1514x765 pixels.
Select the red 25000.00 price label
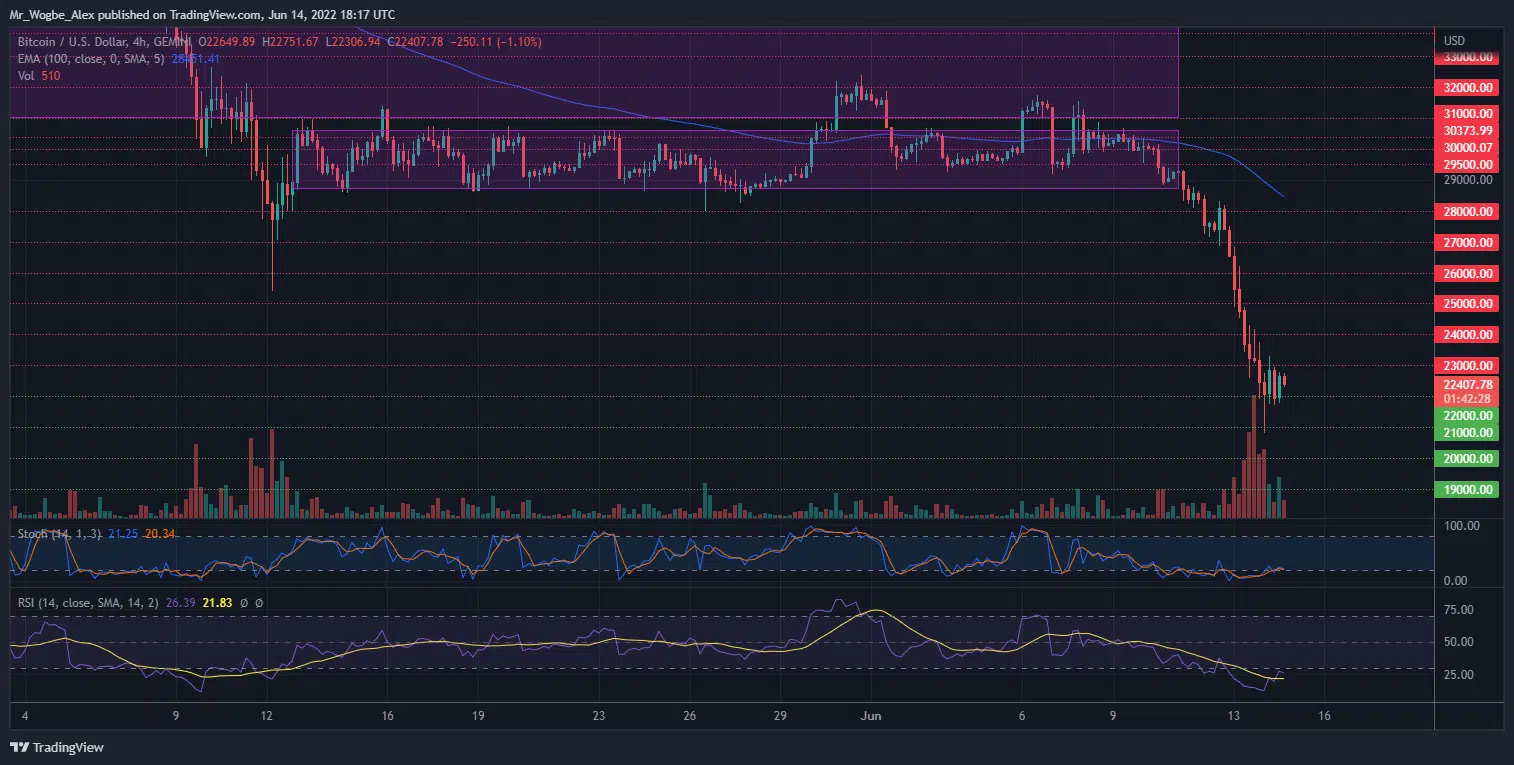(x=1468, y=303)
